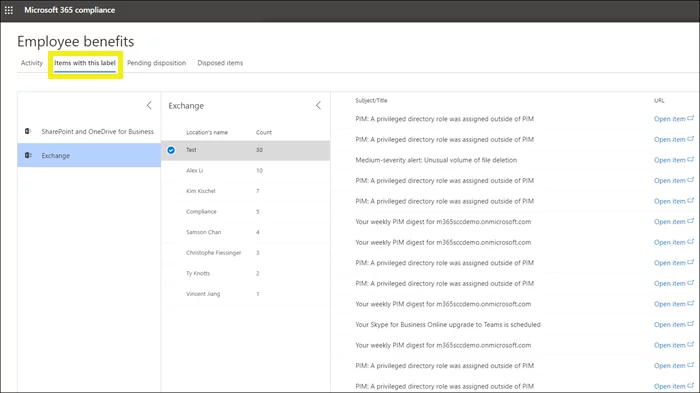Screen dimensions: 700x393
Task: Click external-link icon beside Skype upgrade row
Action: coord(691,324)
